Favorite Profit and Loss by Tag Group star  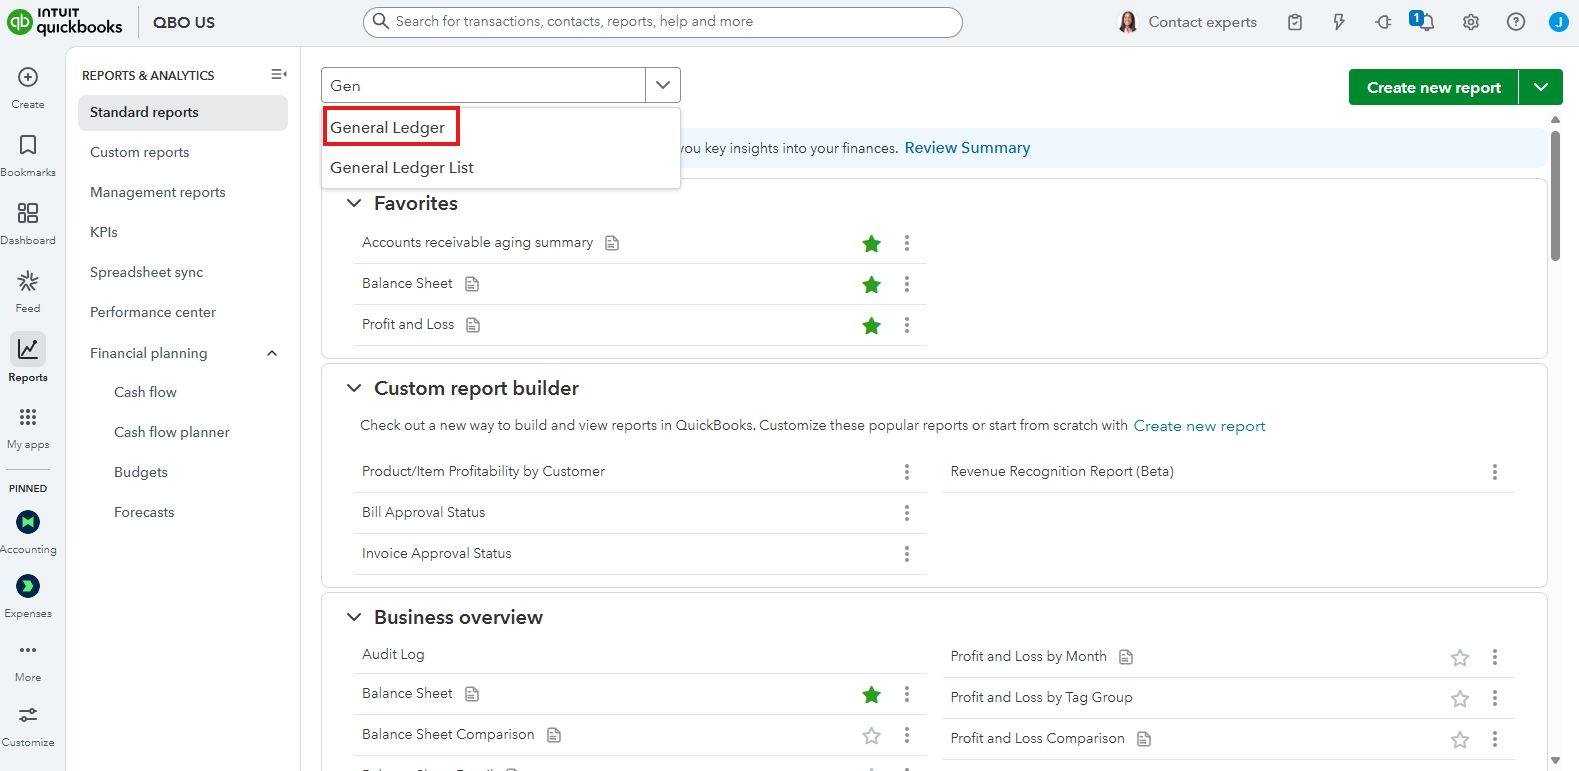coord(1460,698)
